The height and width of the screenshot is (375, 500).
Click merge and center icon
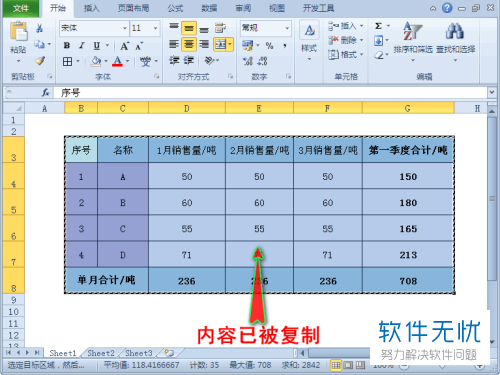pyautogui.click(x=220, y=44)
